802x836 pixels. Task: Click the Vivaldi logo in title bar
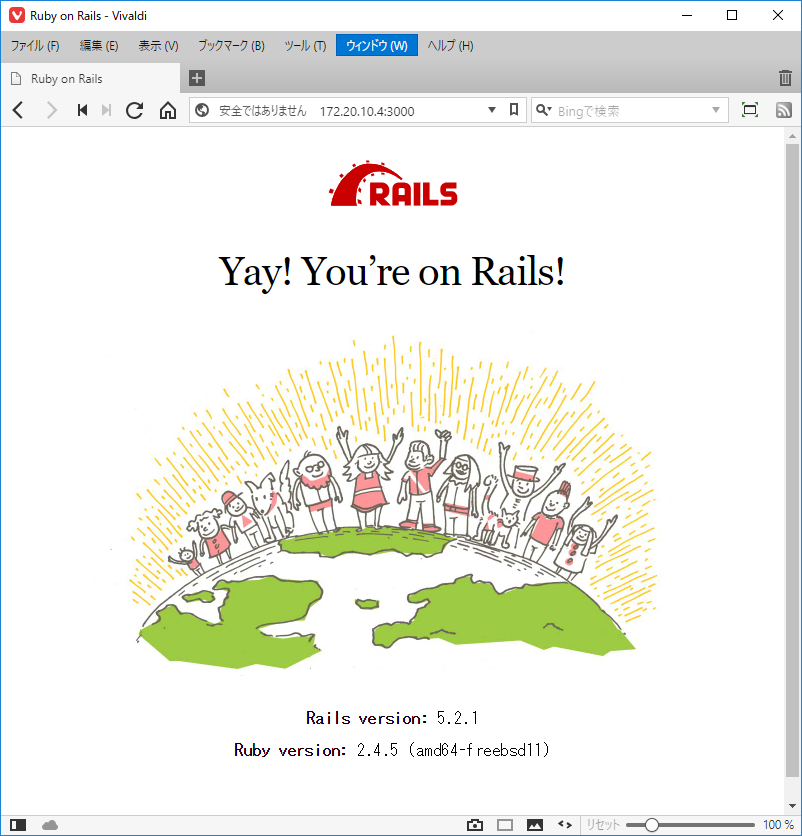click(x=17, y=15)
